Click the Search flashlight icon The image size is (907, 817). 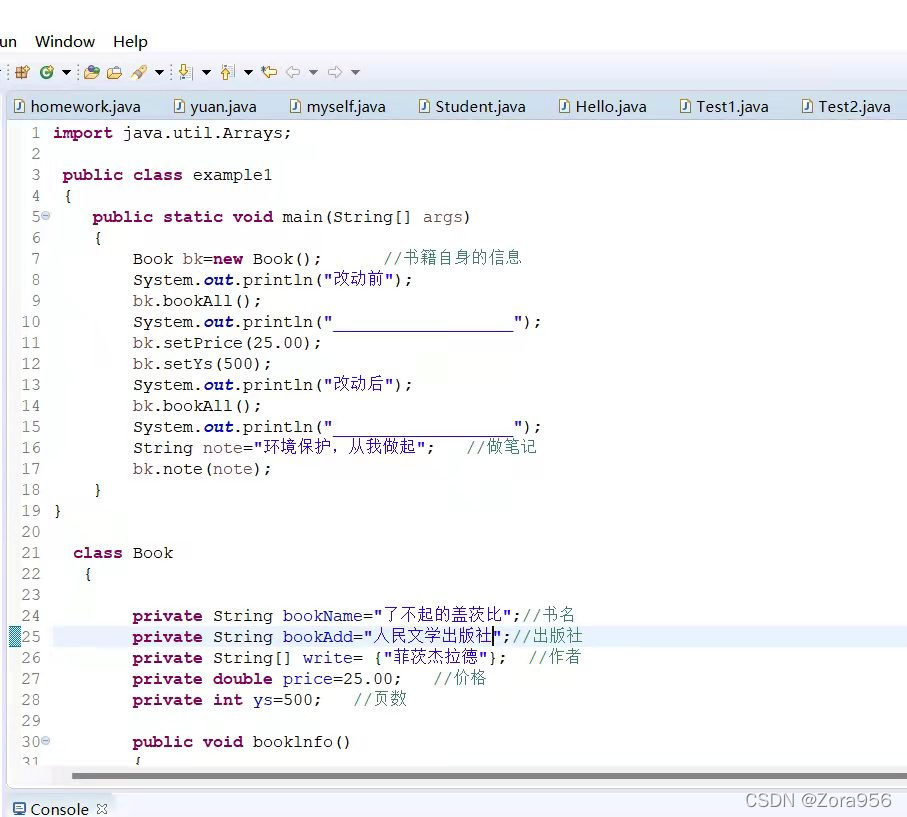point(139,72)
